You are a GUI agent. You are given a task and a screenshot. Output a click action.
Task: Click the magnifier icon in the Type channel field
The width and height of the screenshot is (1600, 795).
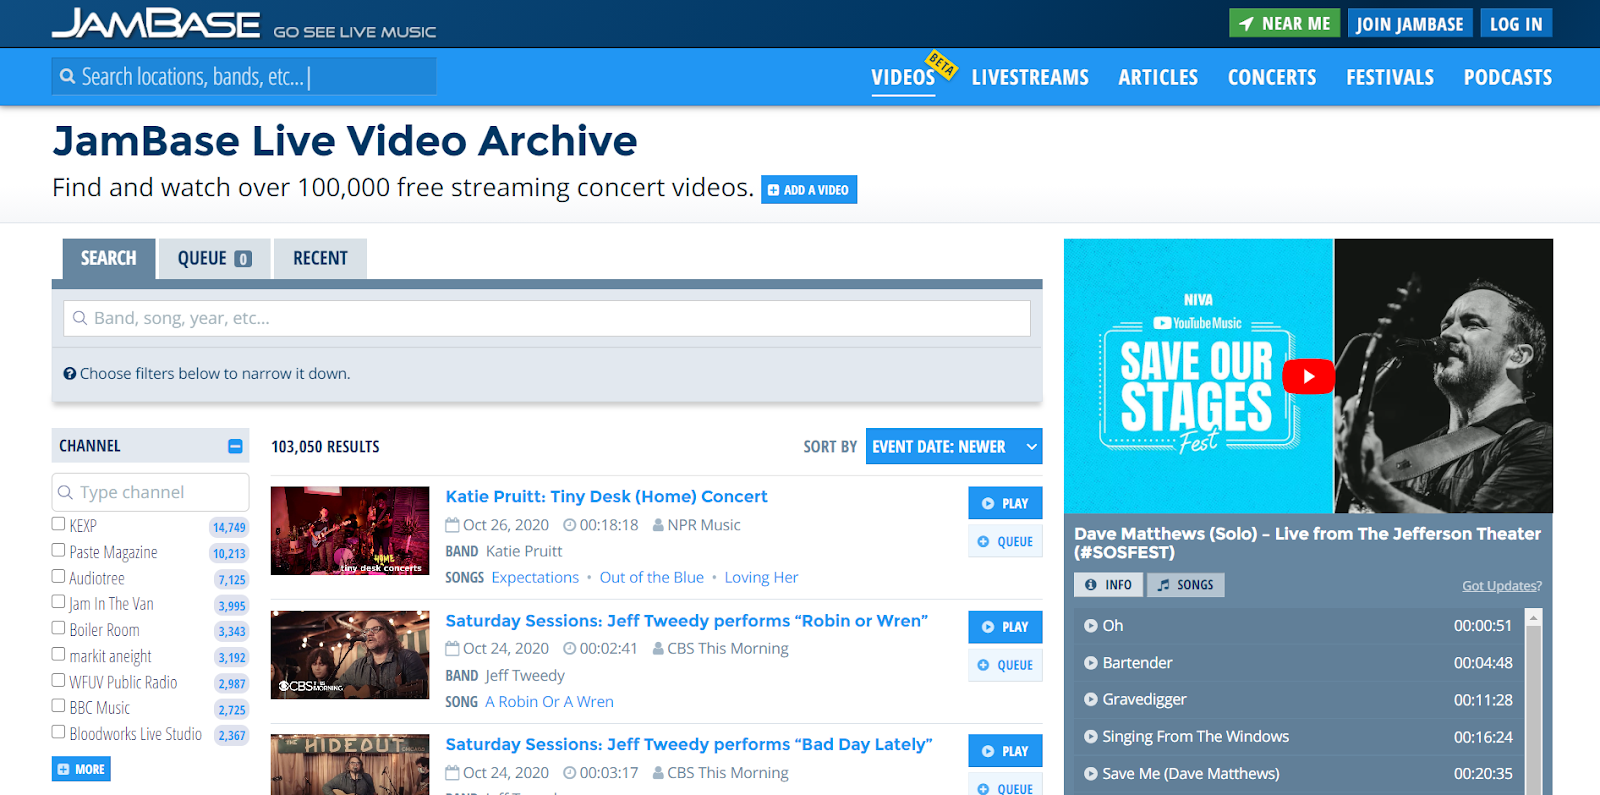66,492
